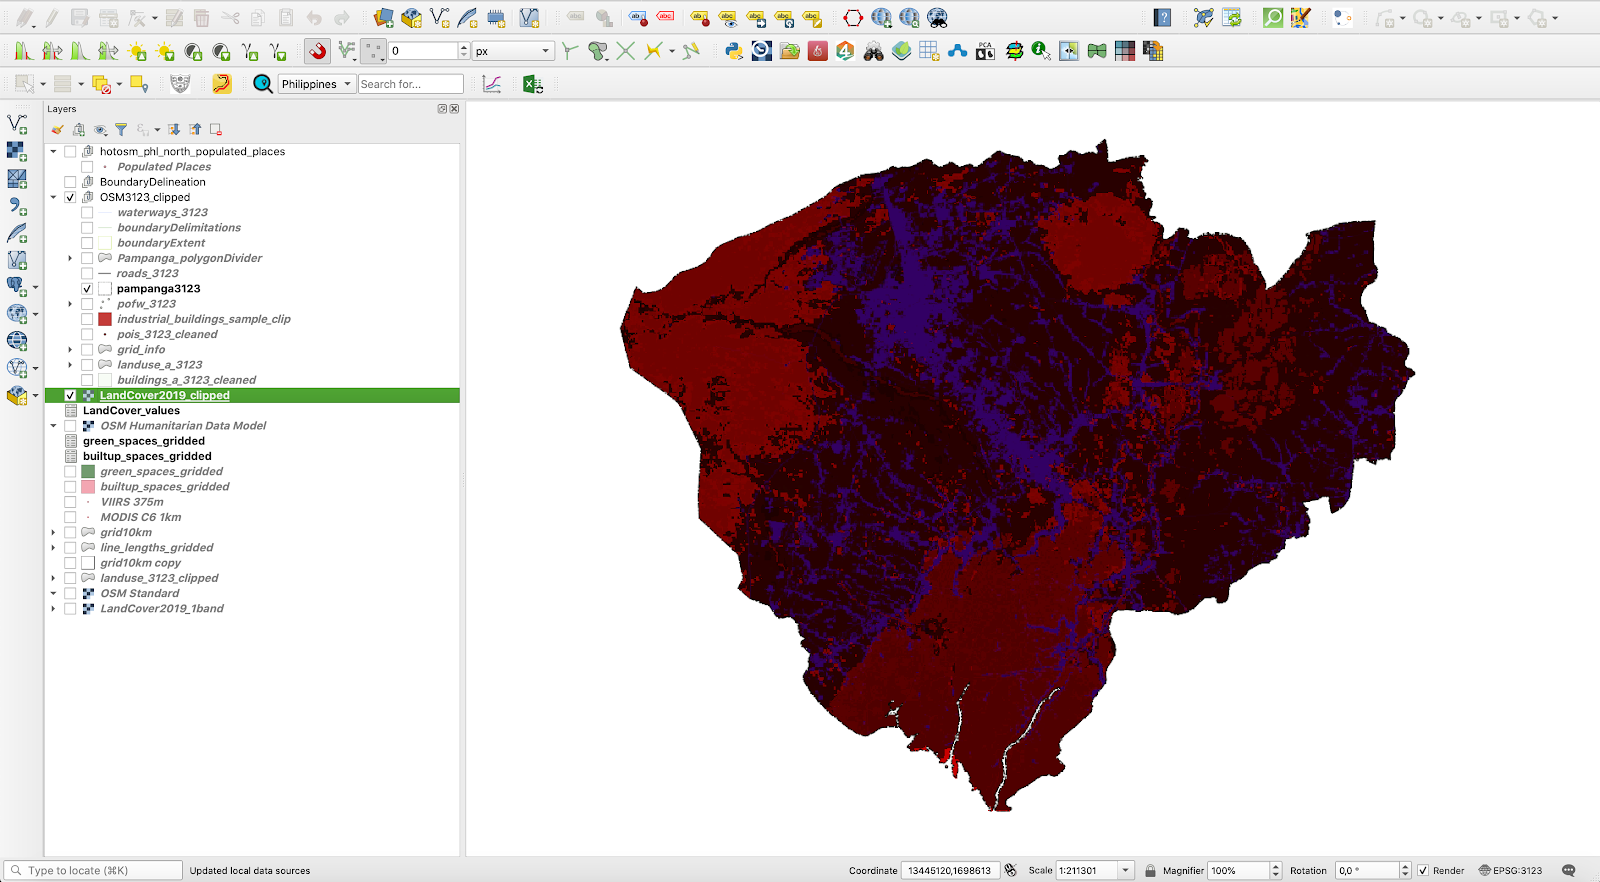Select the green_spaces_gridded table entry
The height and width of the screenshot is (882, 1600).
(143, 441)
